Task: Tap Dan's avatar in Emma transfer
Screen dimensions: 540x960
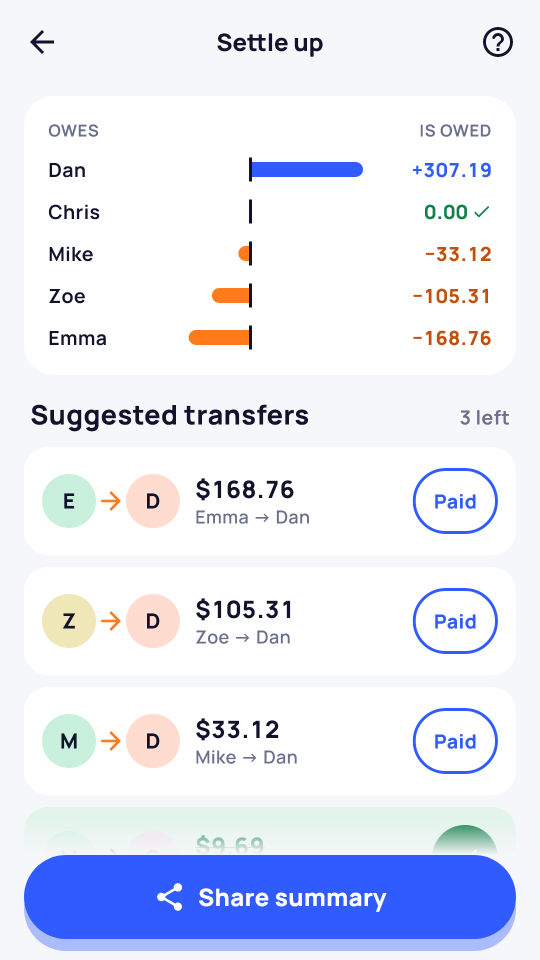Action: 153,501
